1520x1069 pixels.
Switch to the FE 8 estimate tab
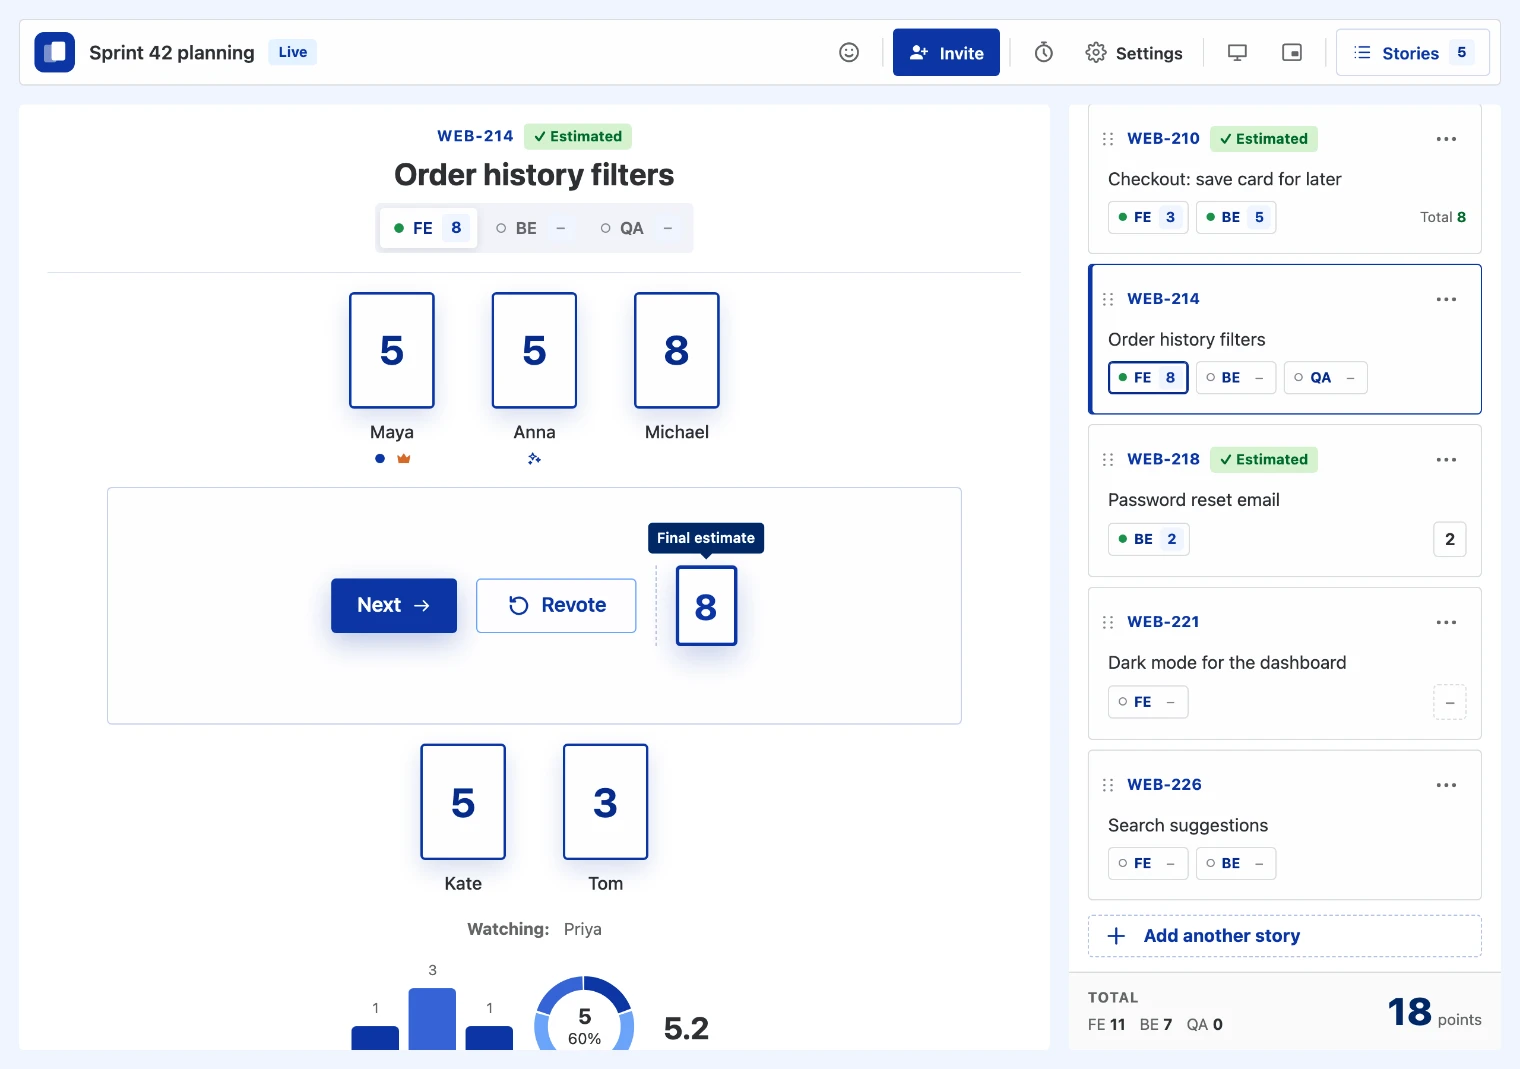(428, 228)
